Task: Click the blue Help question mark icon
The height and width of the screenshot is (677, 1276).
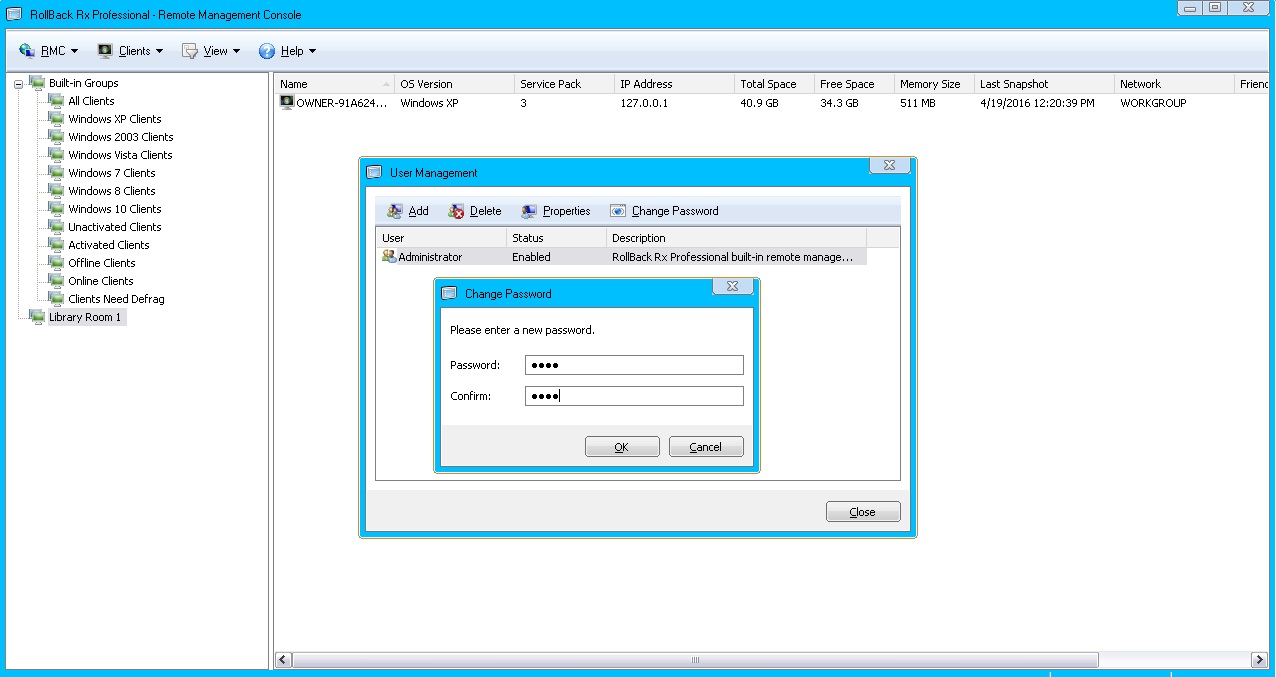Action: [x=267, y=51]
